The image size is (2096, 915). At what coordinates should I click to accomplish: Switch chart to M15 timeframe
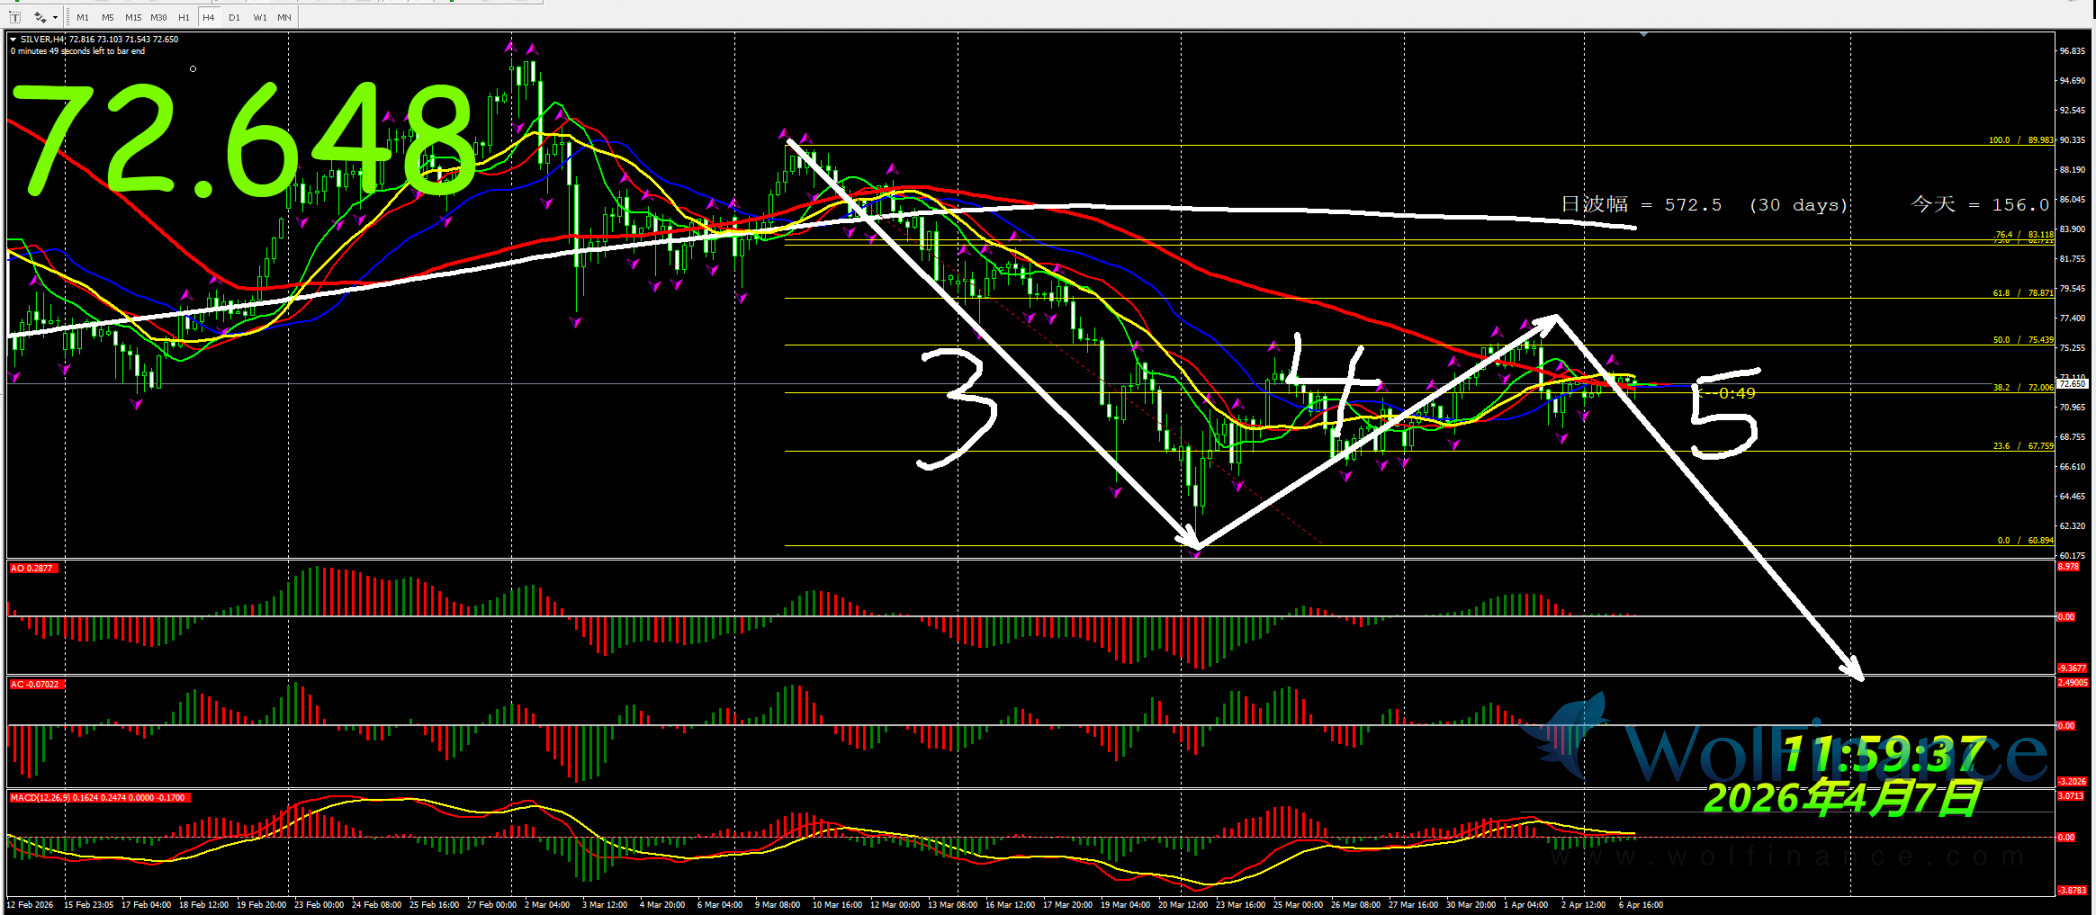pyautogui.click(x=133, y=17)
